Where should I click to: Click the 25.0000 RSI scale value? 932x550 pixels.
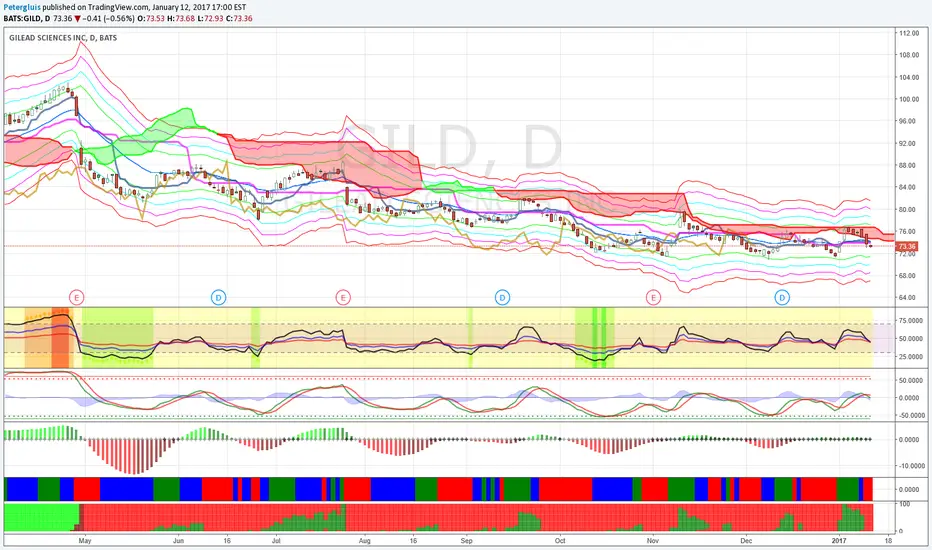(x=910, y=357)
